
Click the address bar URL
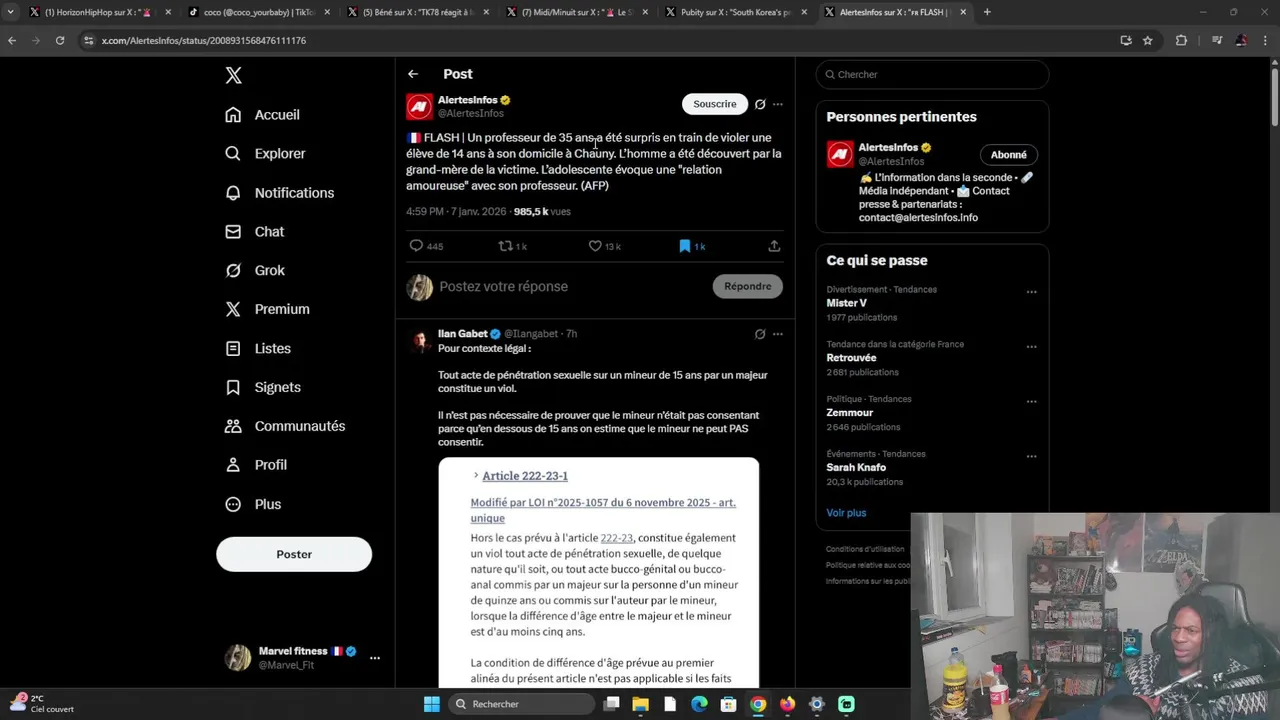[x=204, y=41]
